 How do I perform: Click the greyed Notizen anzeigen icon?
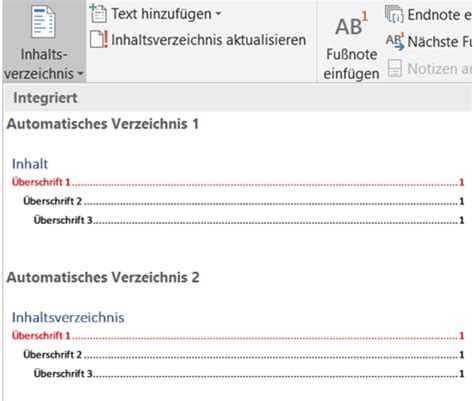[x=395, y=68]
